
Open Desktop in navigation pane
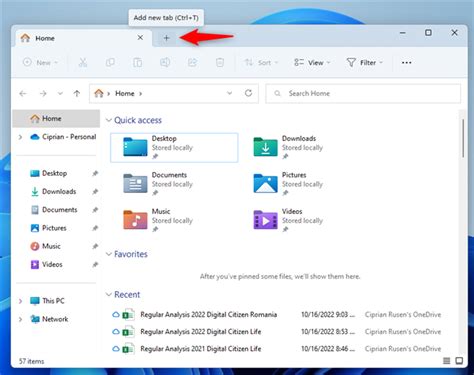(x=49, y=173)
